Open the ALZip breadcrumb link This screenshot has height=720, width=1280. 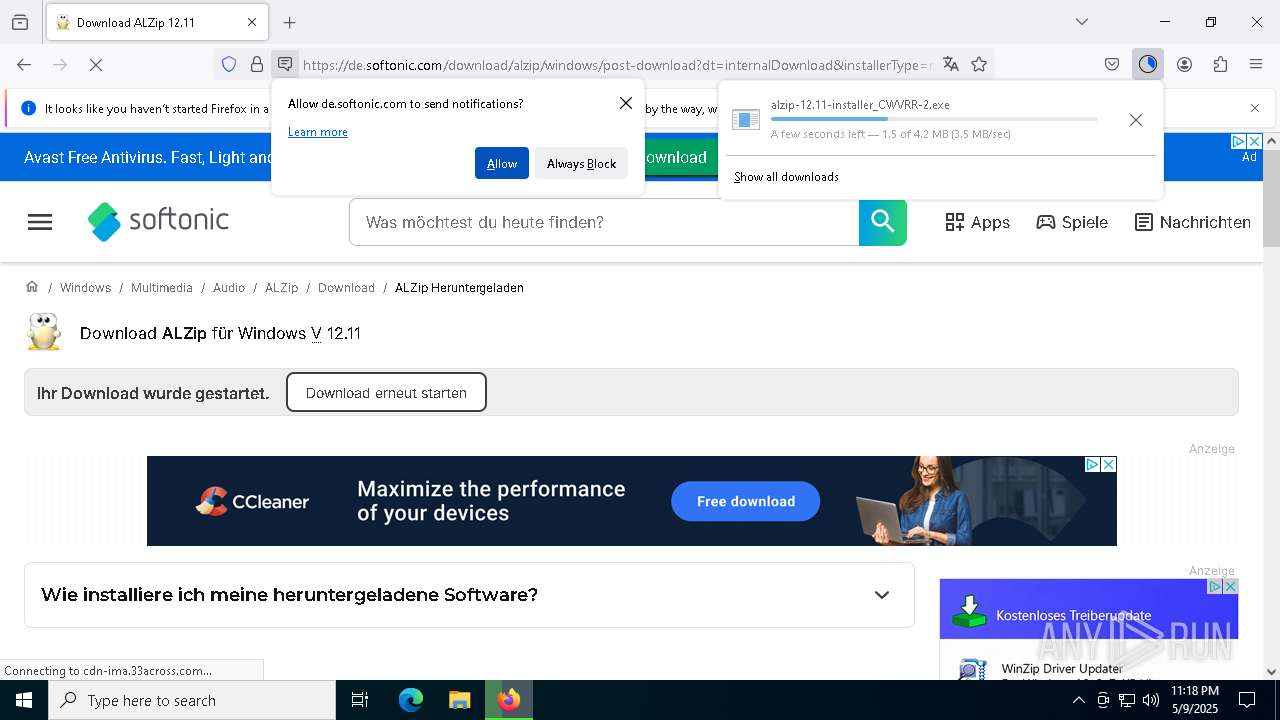(281, 288)
